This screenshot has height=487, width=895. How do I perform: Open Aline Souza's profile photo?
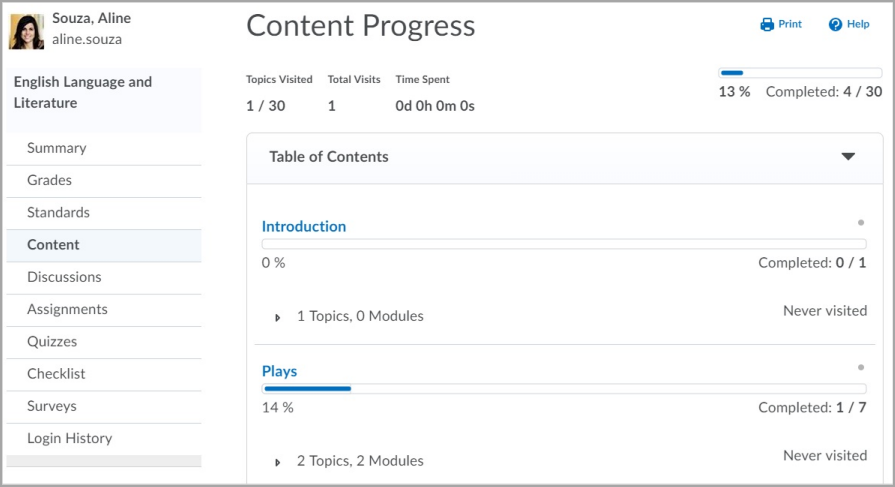tap(27, 31)
